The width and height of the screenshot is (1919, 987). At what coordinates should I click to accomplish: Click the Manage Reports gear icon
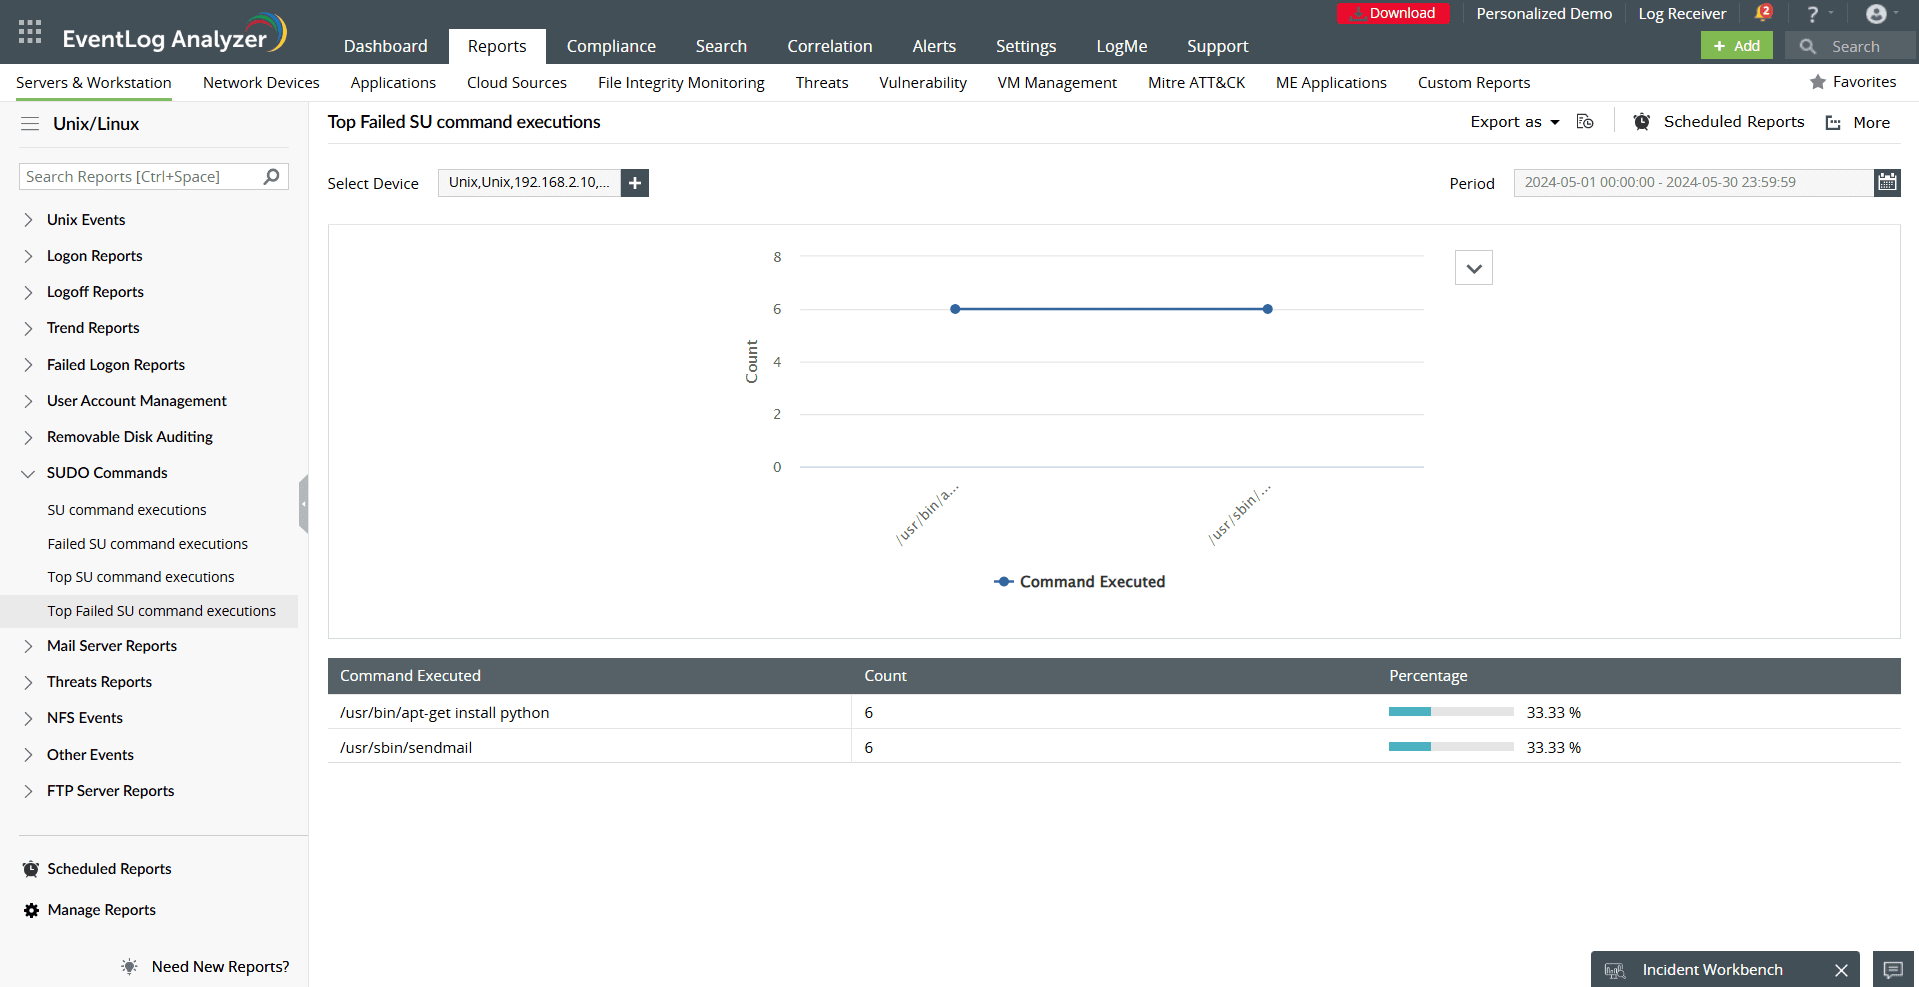tap(29, 910)
